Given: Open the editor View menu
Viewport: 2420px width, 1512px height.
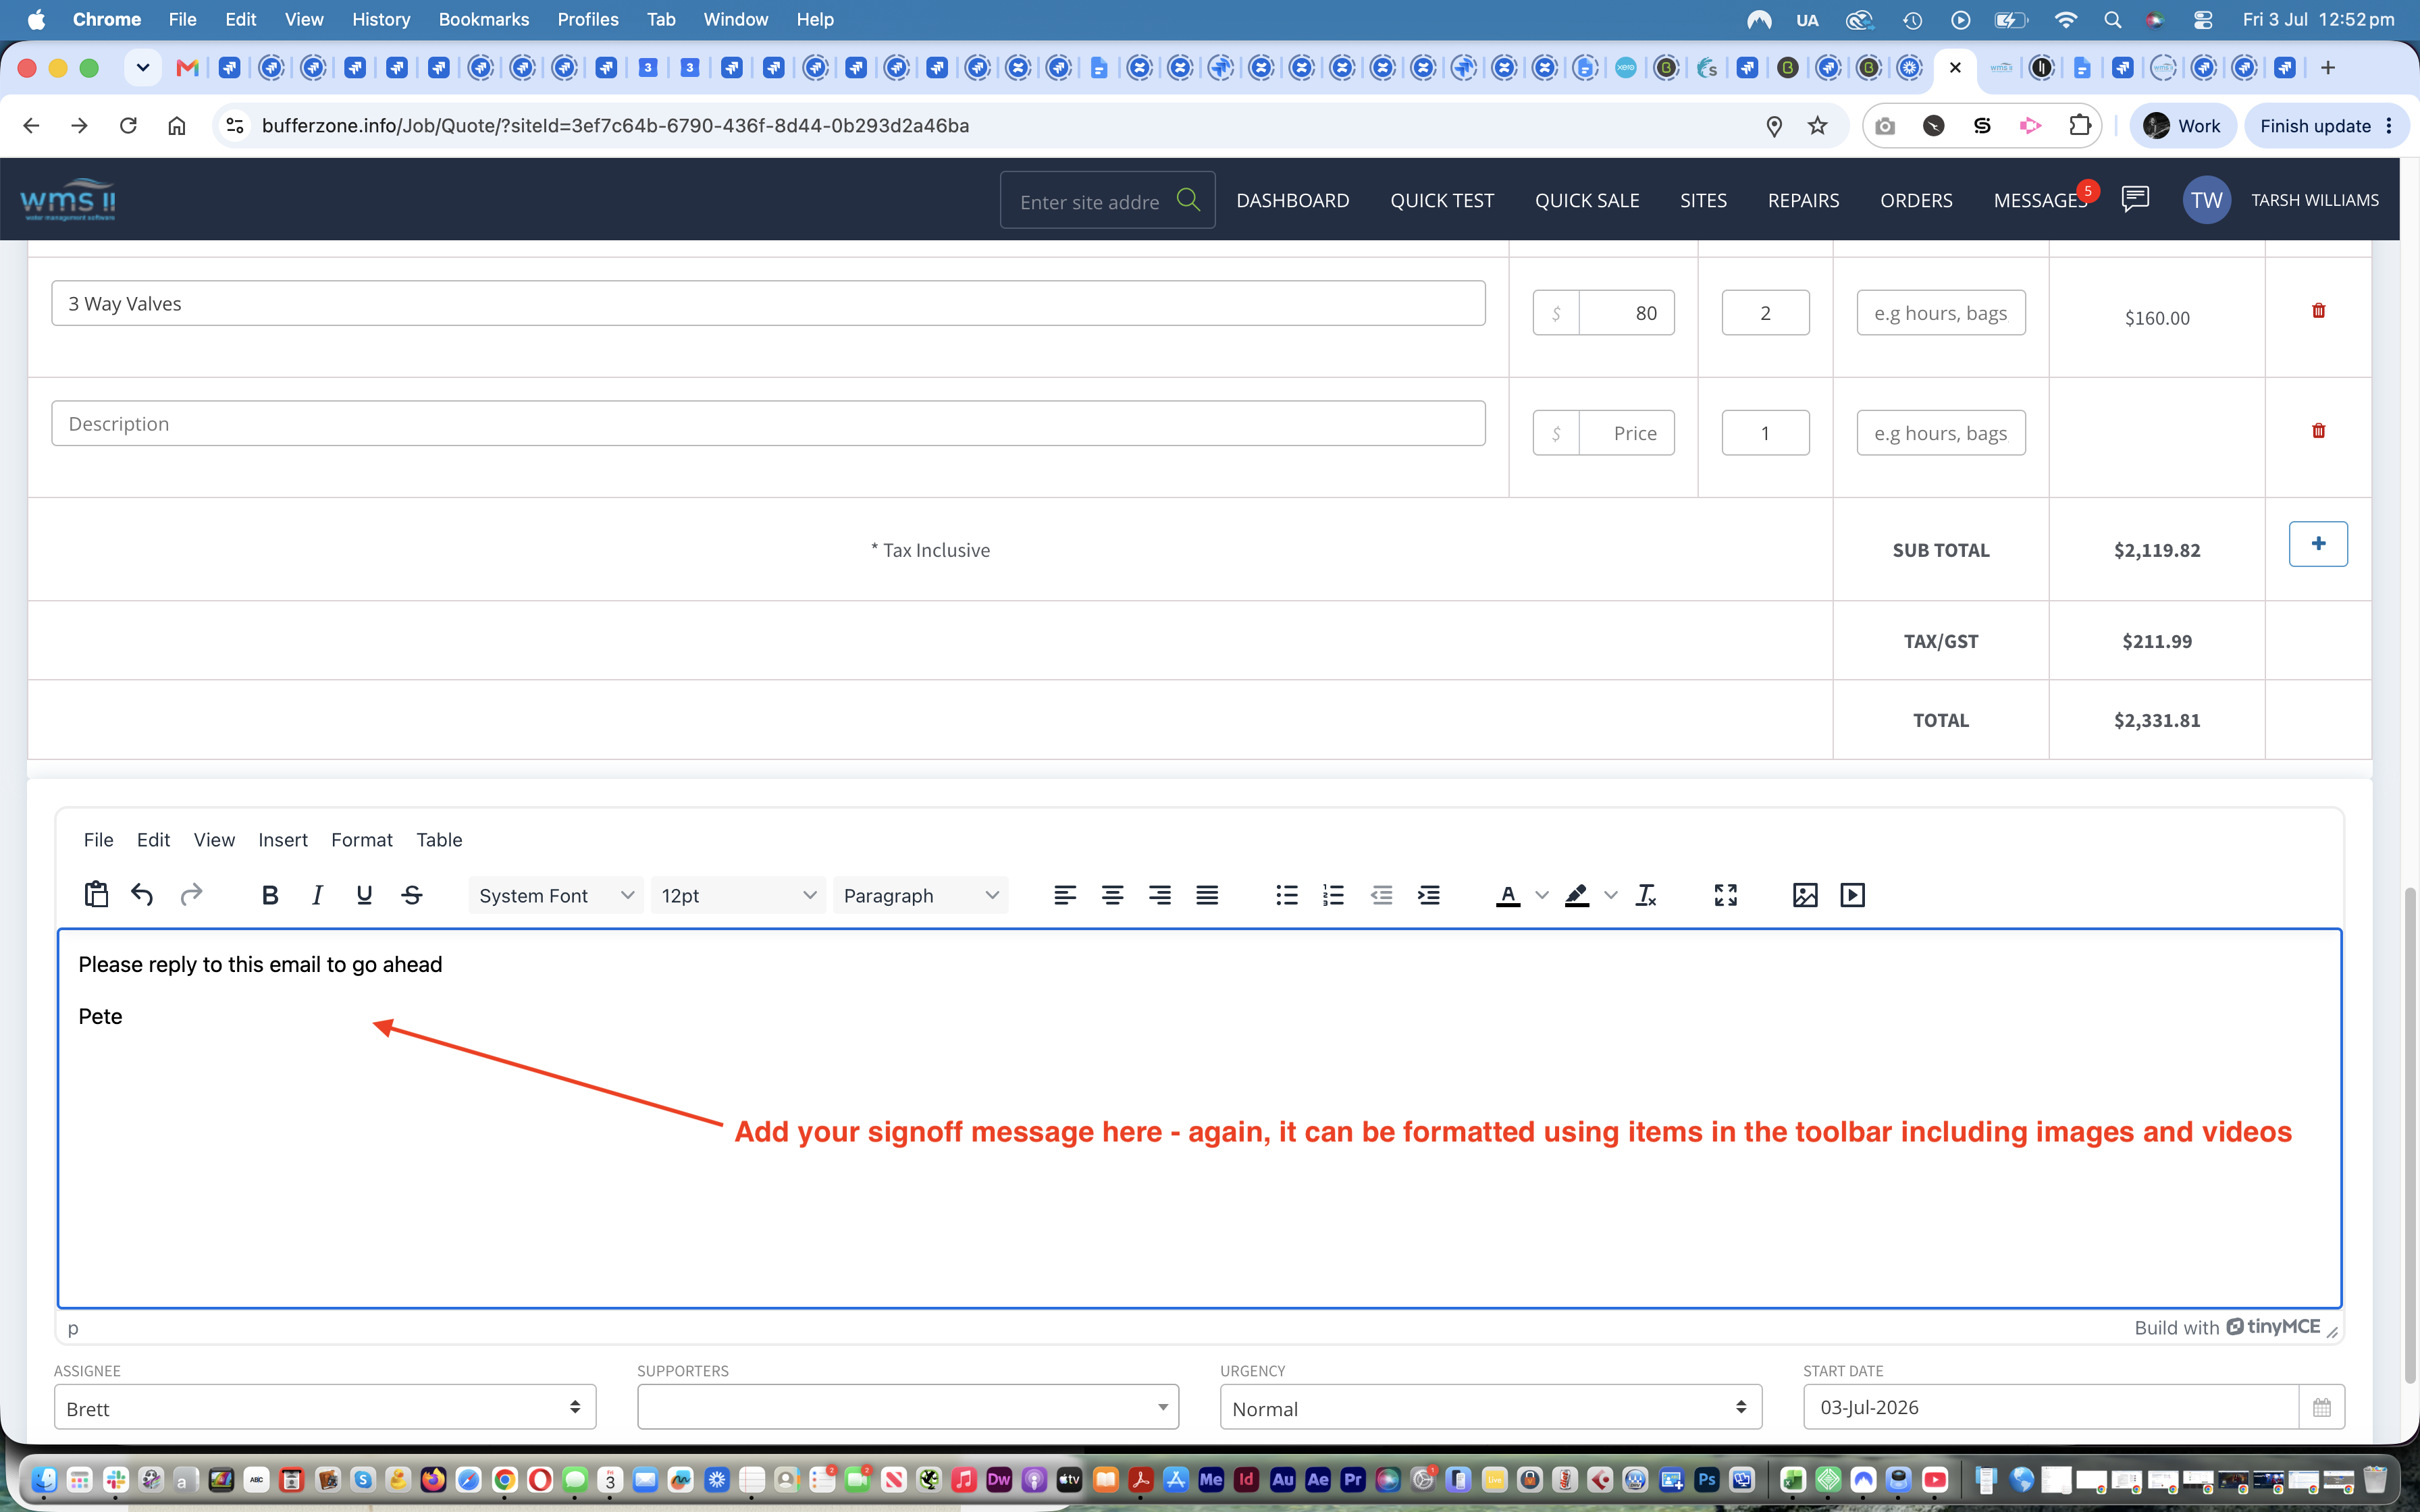Looking at the screenshot, I should click(x=214, y=840).
